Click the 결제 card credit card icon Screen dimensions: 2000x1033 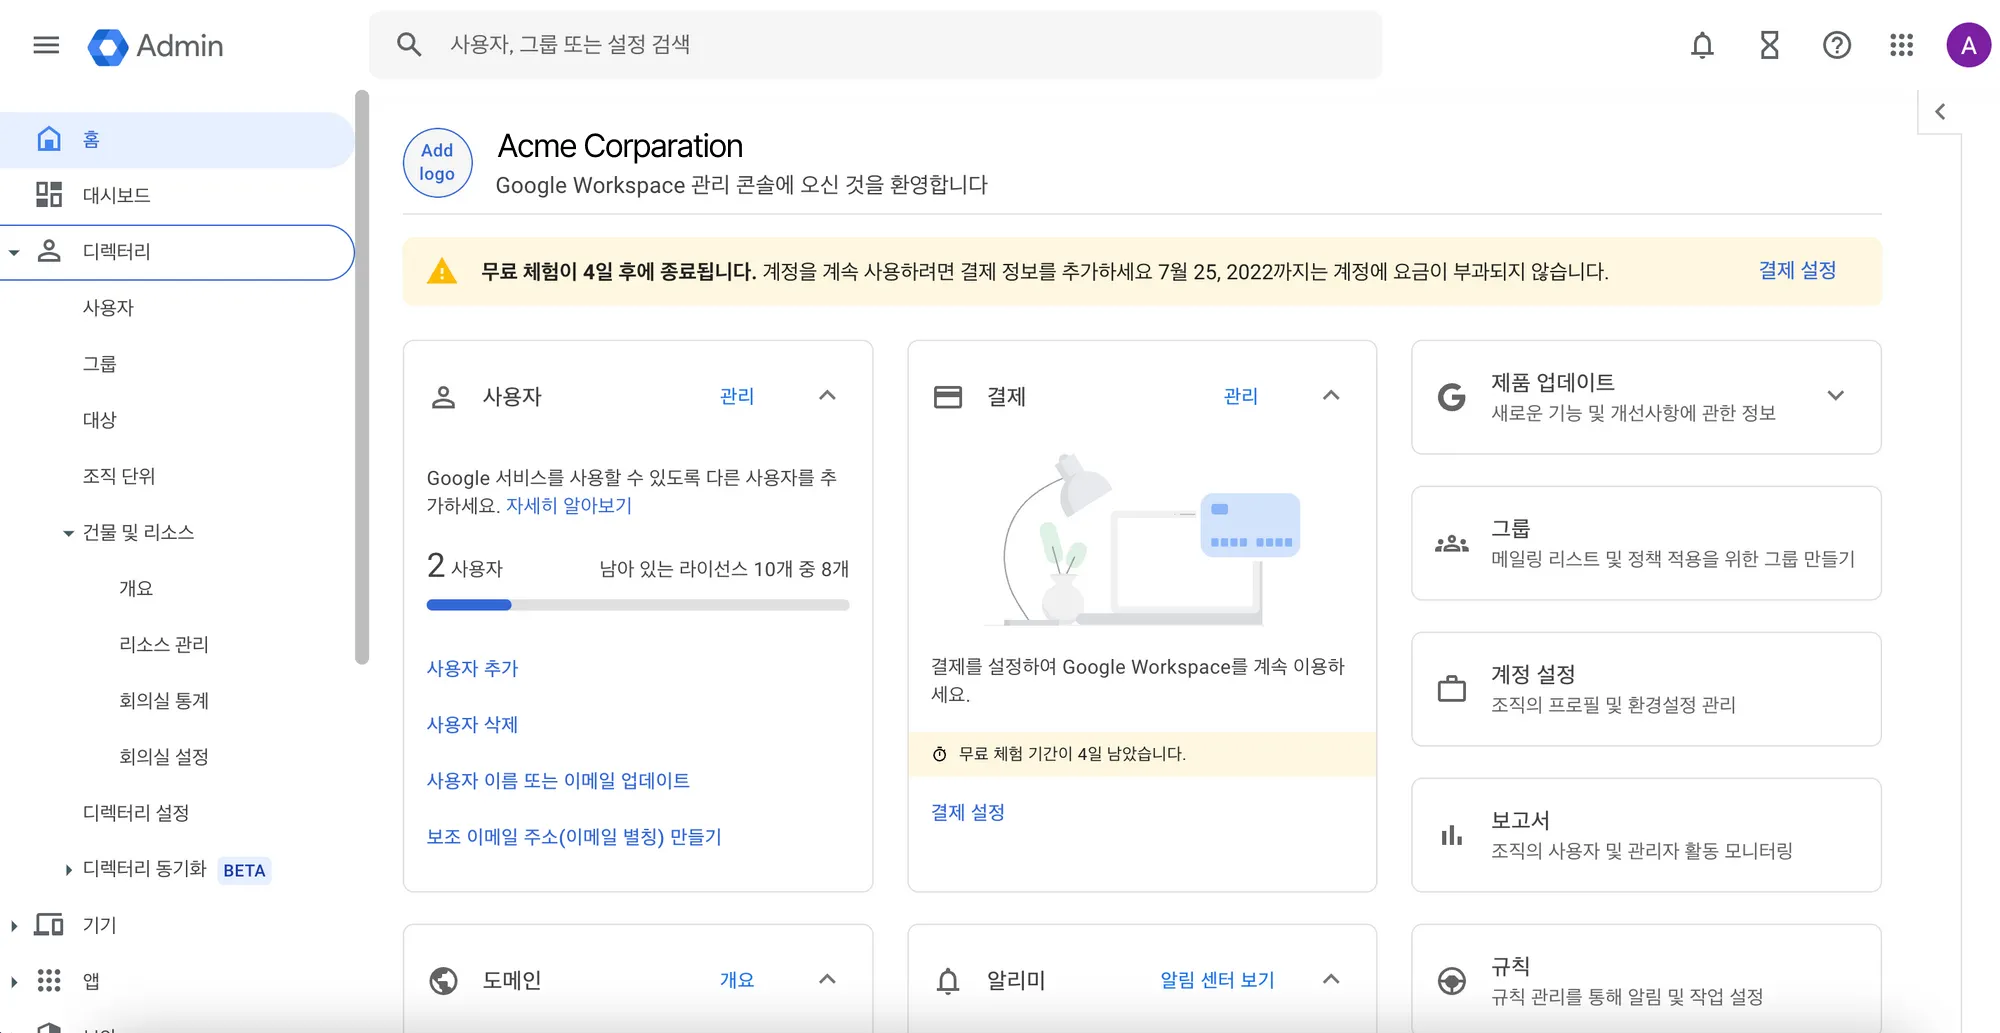point(947,397)
